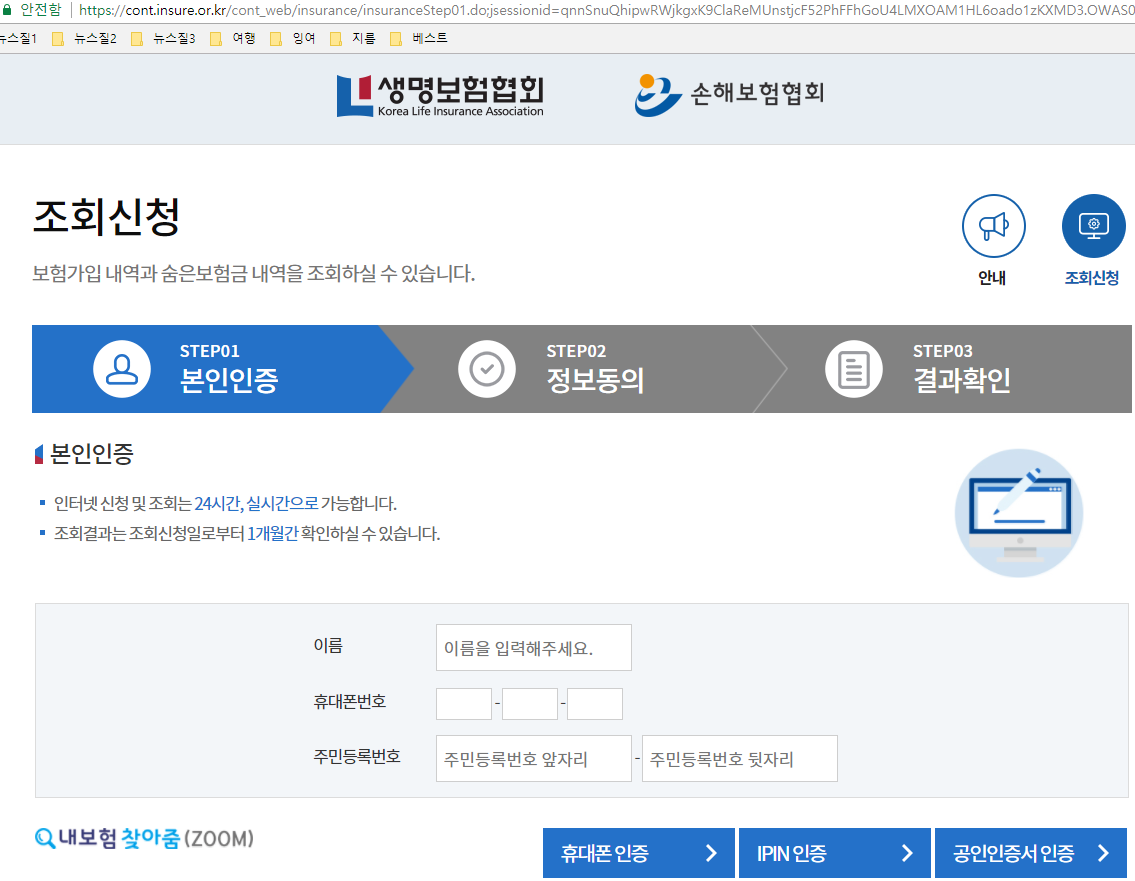Open the 뉴스질1 bookmark
Image resolution: width=1135 pixels, height=881 pixels.
click(x=20, y=38)
